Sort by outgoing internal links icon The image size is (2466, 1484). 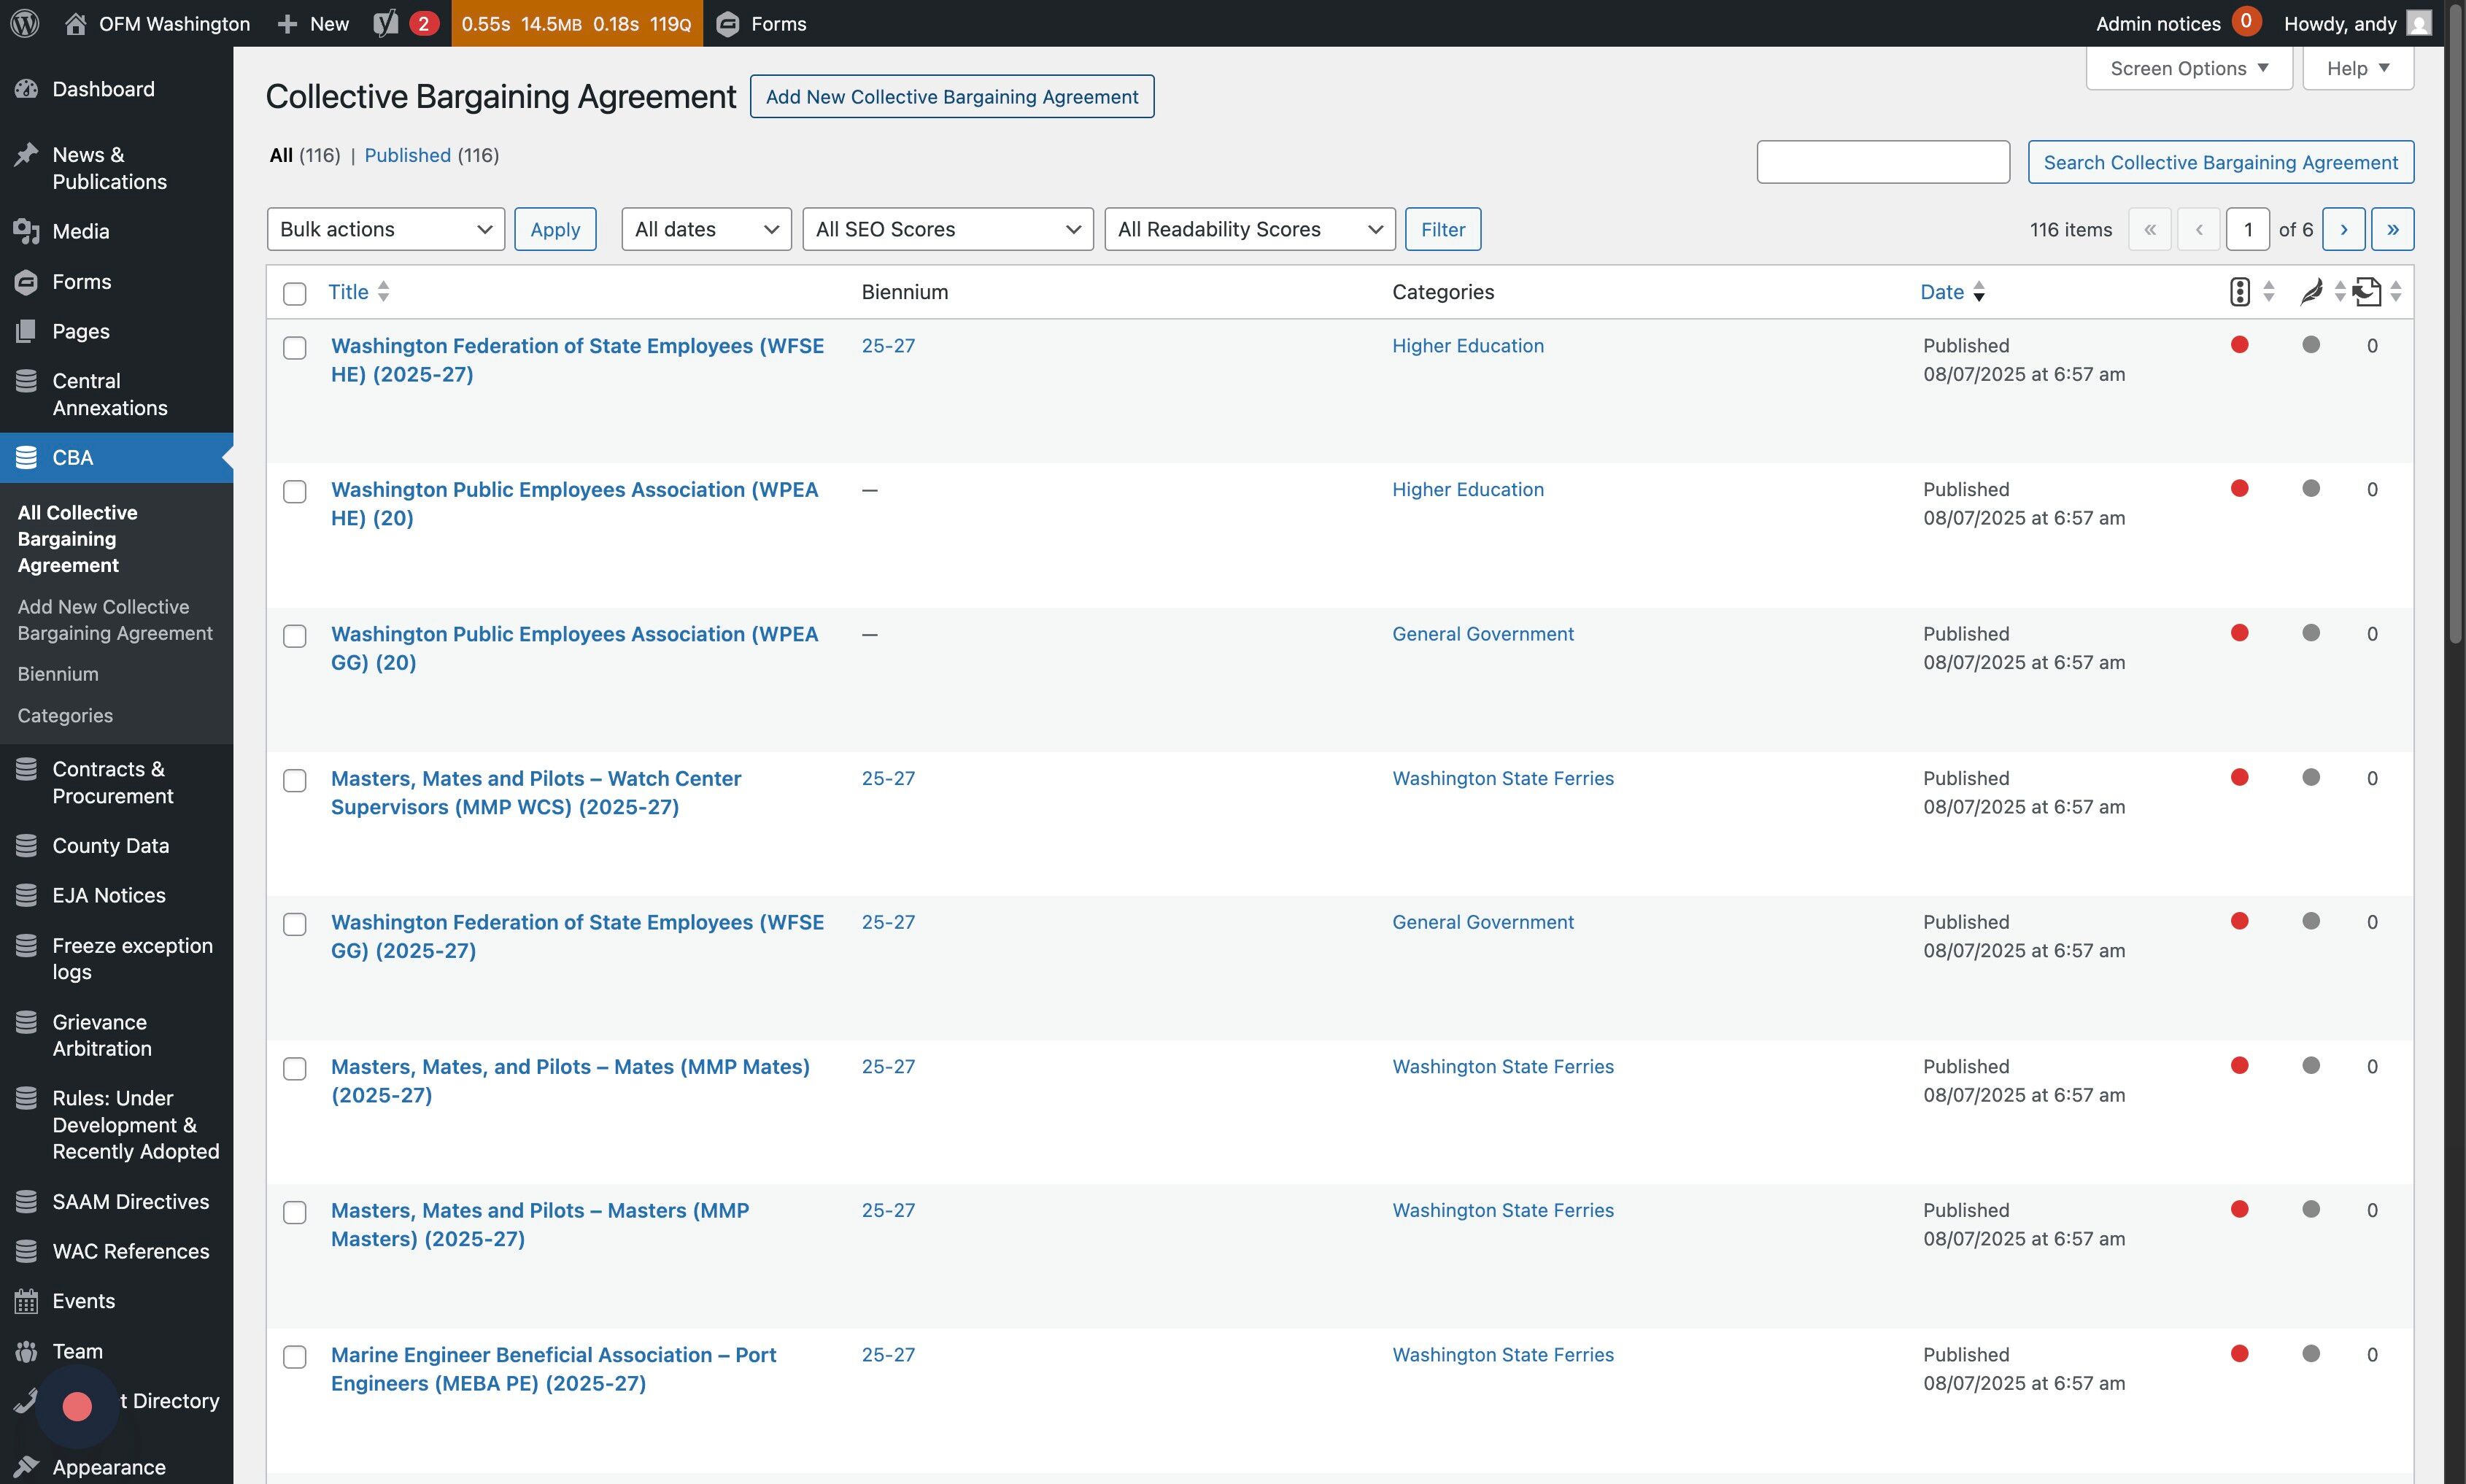point(2367,292)
